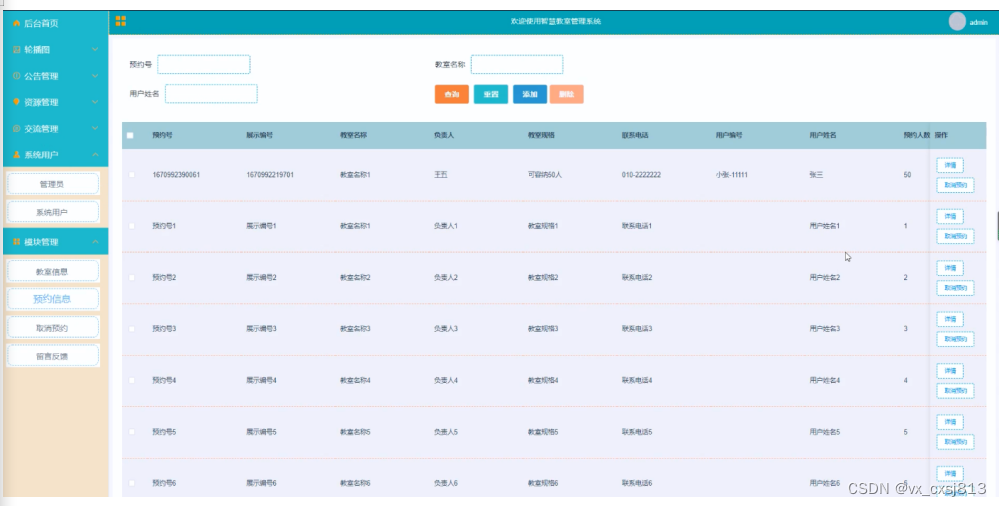
Task: Tick checkbox for row 预约号4
Action: (132, 380)
